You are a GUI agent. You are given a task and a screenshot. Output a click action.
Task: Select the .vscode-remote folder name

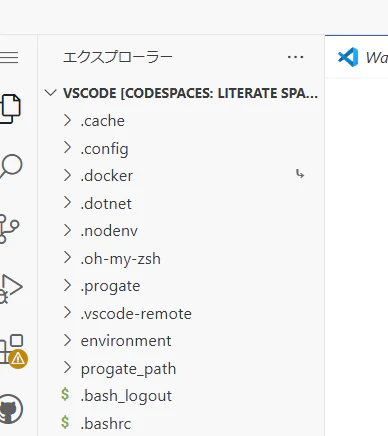pos(136,314)
